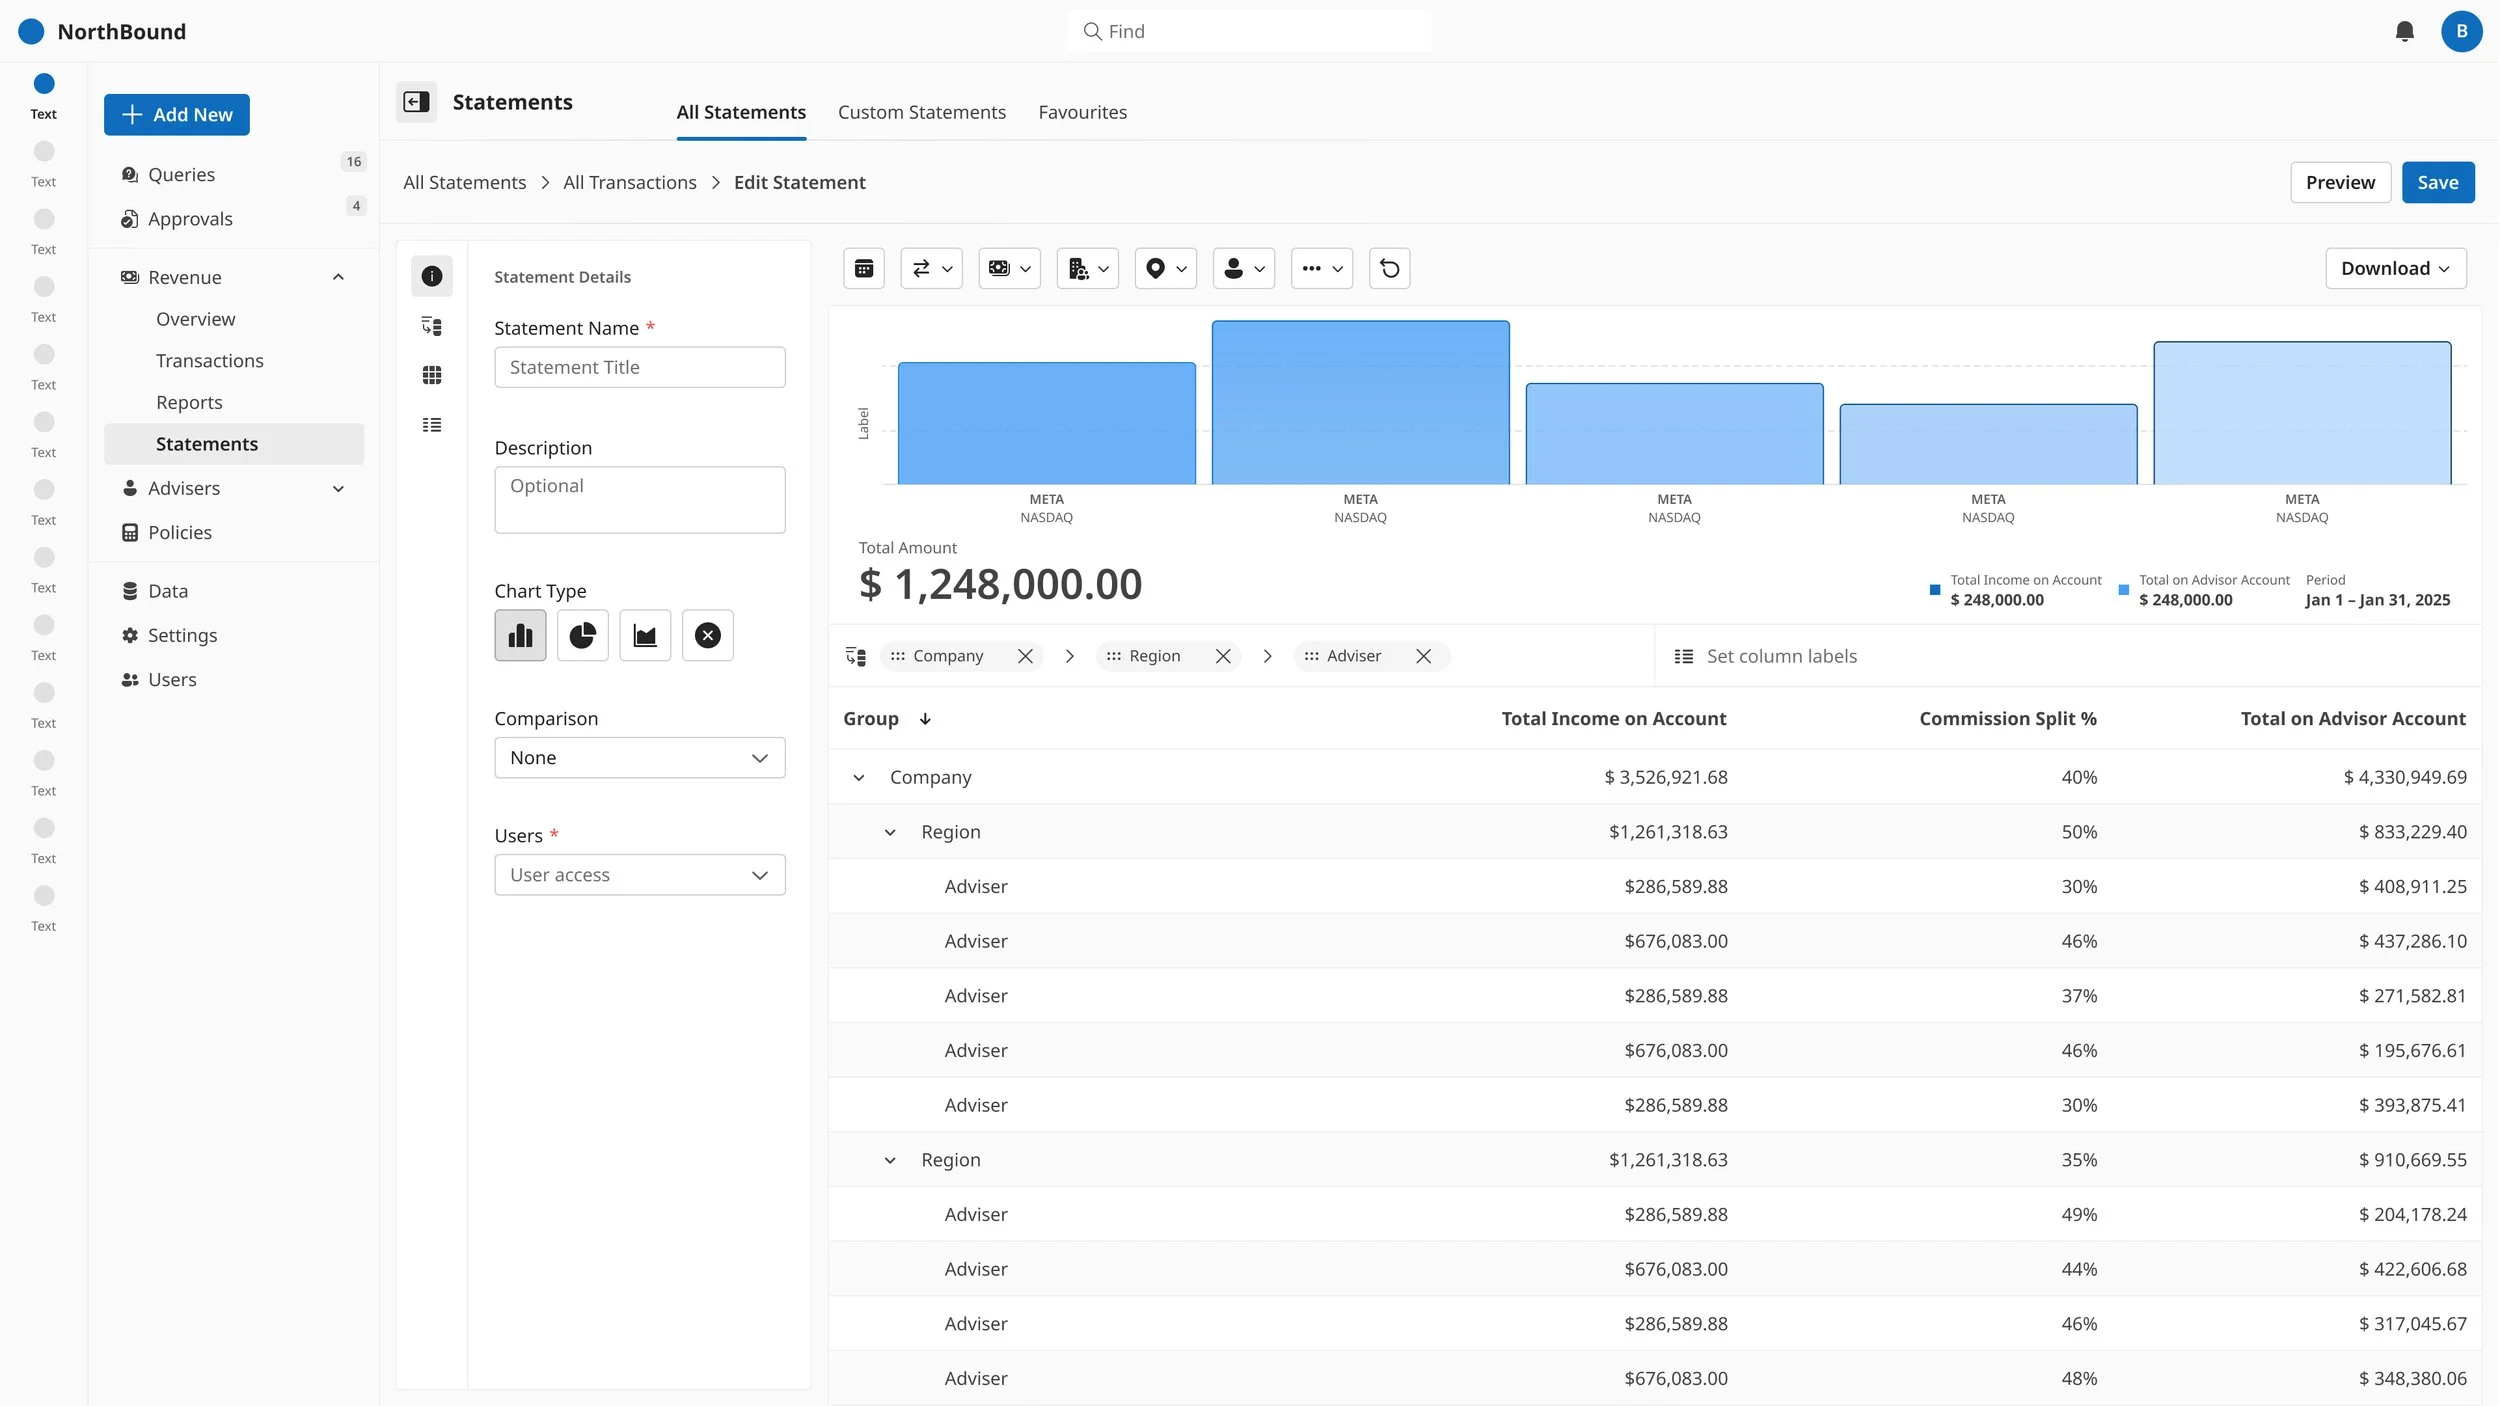Open the Download dropdown

(x=2395, y=268)
